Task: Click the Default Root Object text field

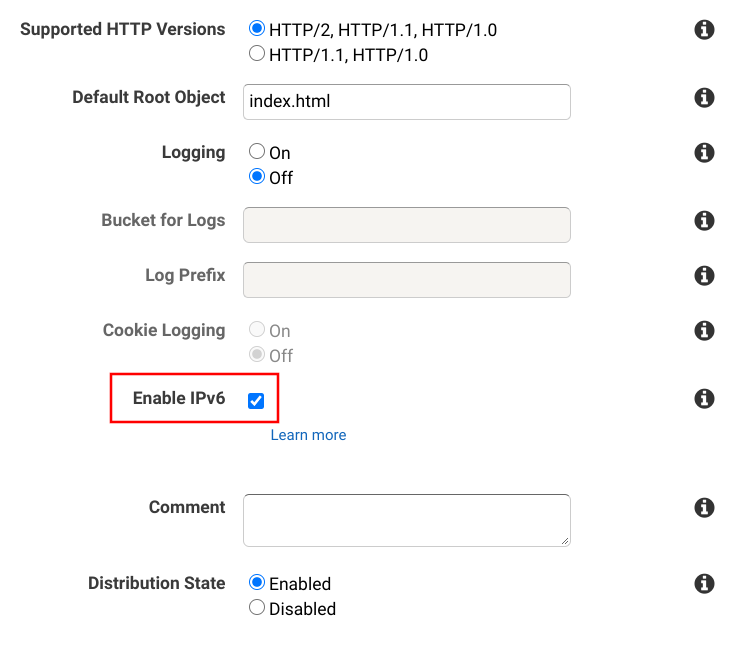Action: click(406, 102)
